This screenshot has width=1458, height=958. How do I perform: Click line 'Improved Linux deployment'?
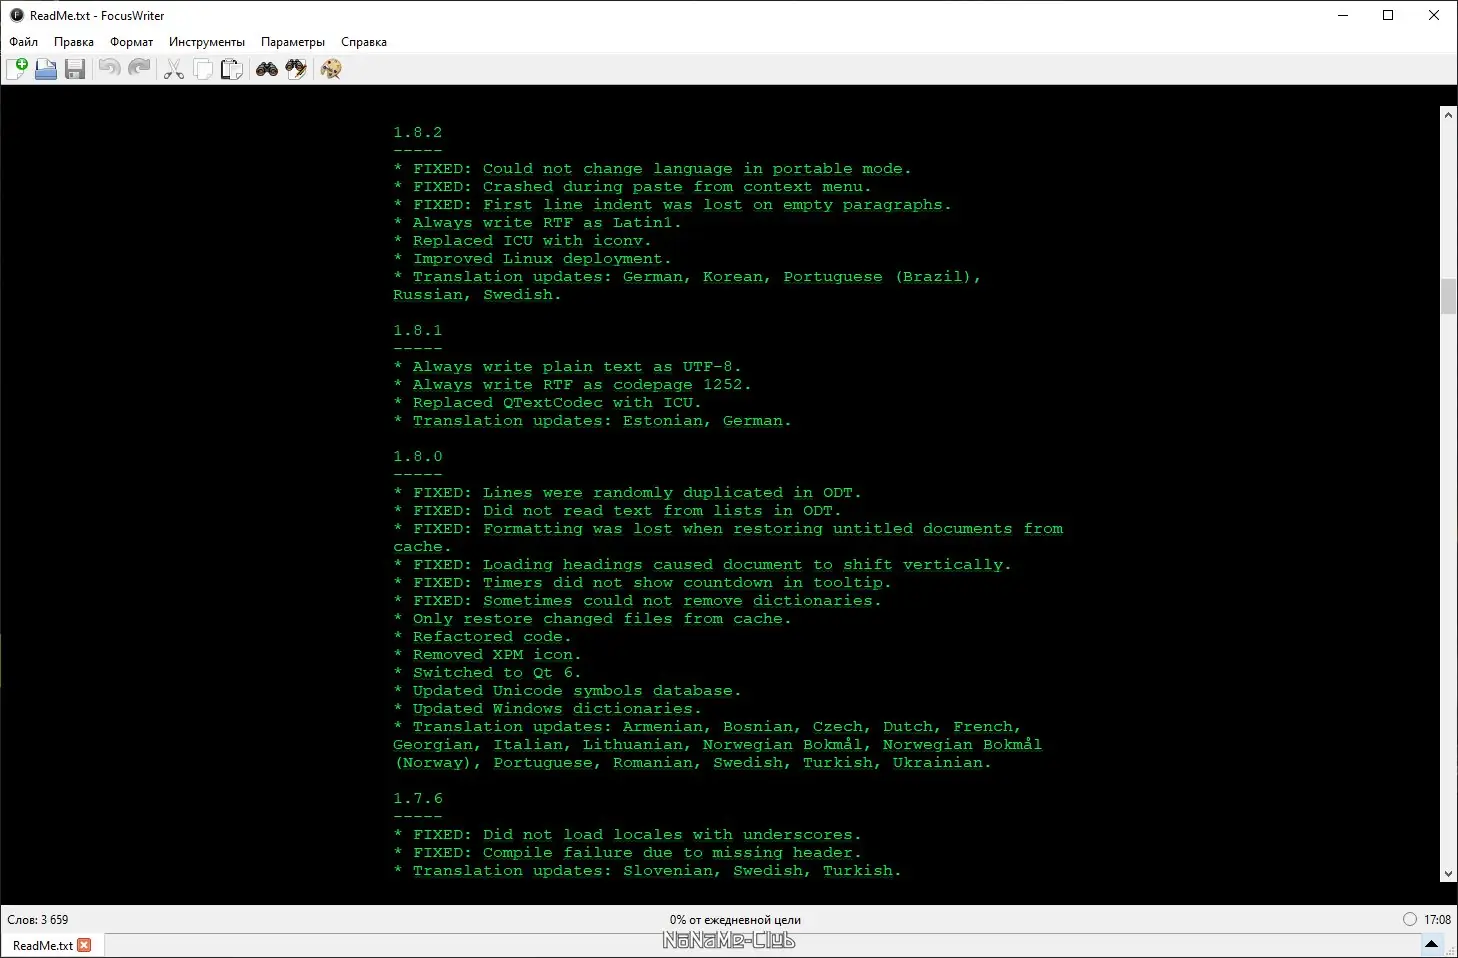coord(533,259)
